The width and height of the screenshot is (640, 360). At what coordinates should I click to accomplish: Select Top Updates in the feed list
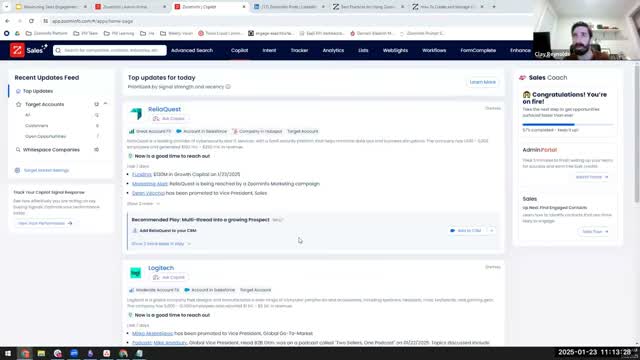point(38,91)
